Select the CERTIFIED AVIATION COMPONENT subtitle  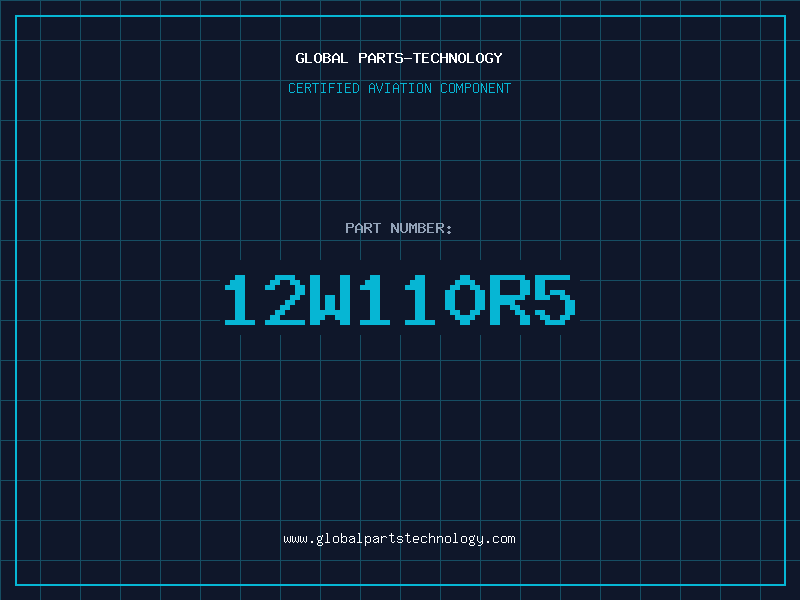point(399,88)
